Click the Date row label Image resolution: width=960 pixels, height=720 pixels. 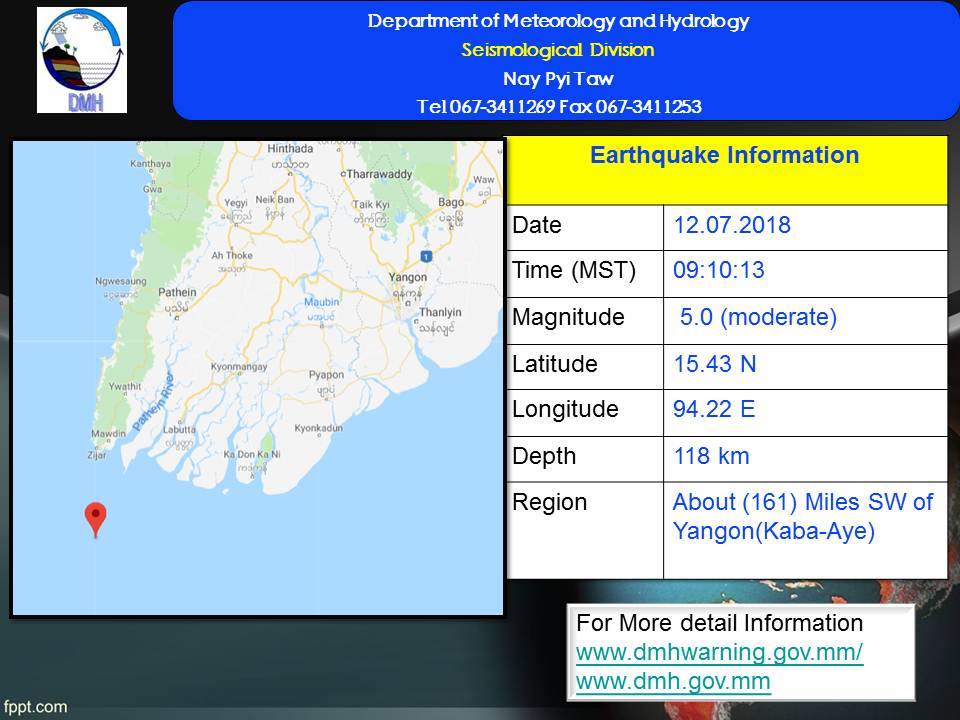pyautogui.click(x=537, y=225)
